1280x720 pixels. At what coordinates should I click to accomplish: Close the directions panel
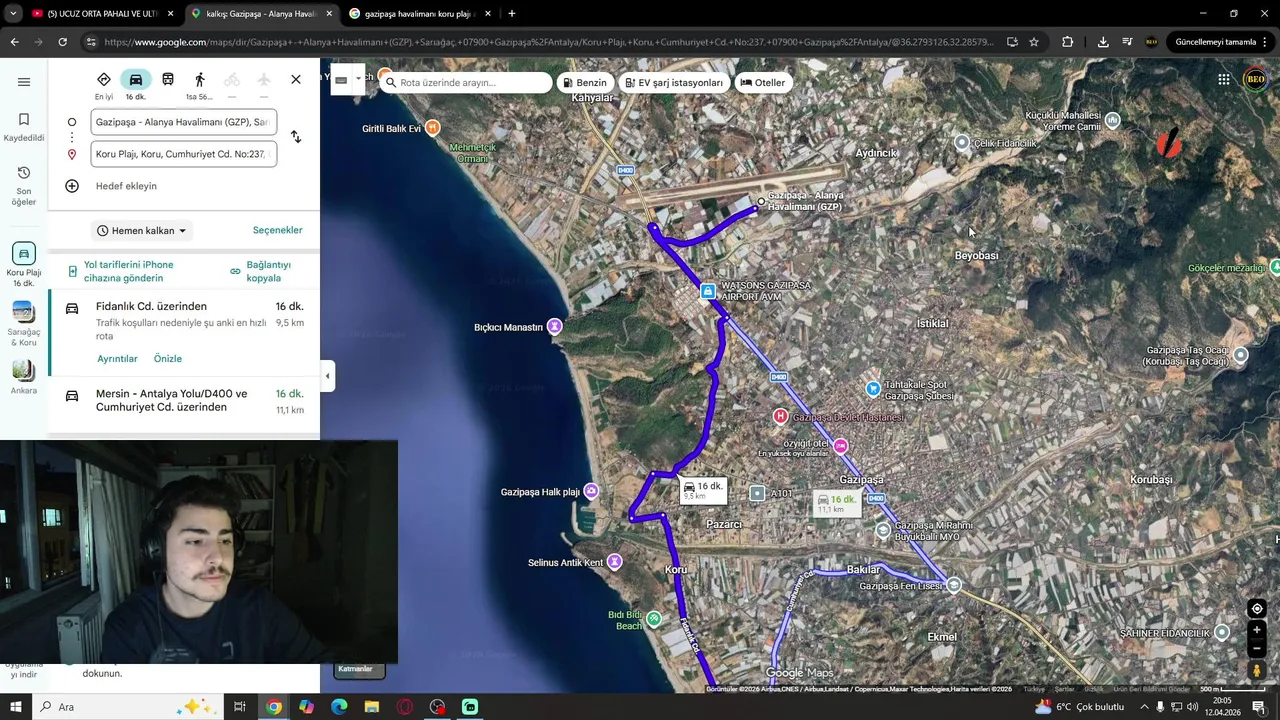point(296,80)
